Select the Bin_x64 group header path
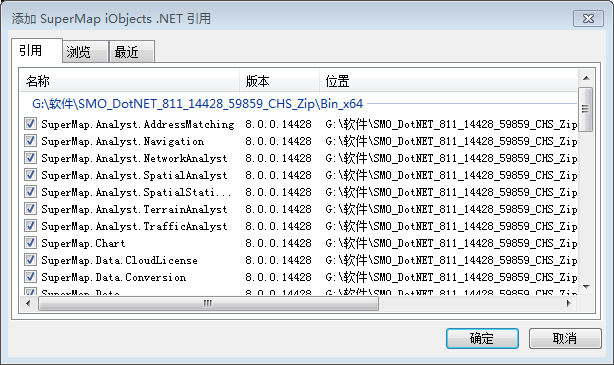 pos(197,104)
